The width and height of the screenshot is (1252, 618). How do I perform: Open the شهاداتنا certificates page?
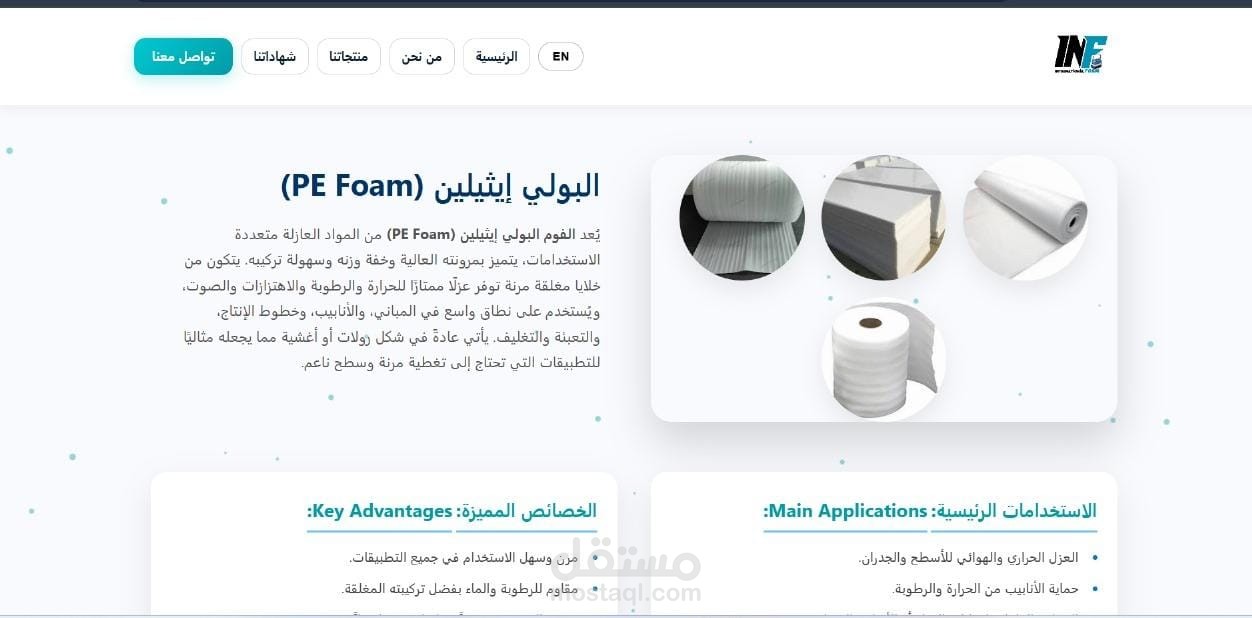275,56
